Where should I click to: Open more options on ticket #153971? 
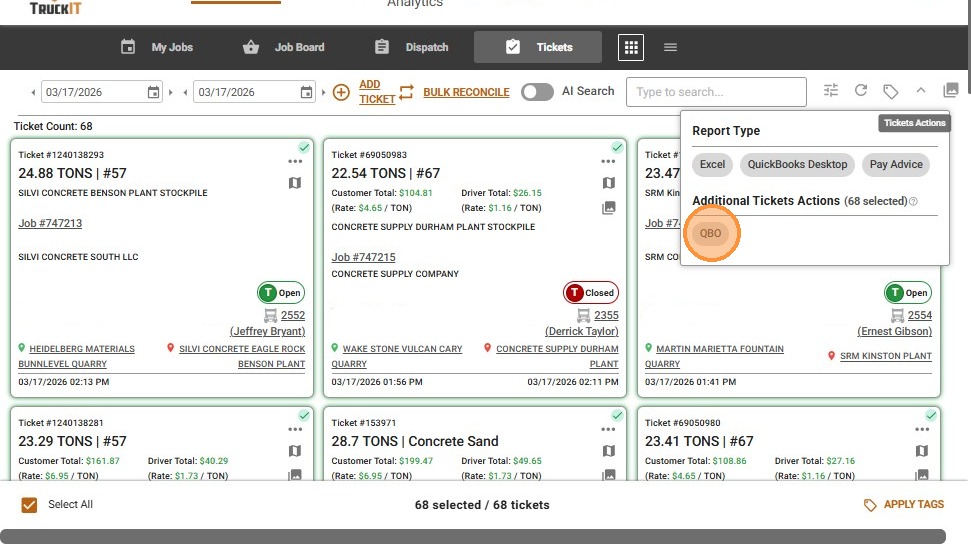[x=608, y=429]
